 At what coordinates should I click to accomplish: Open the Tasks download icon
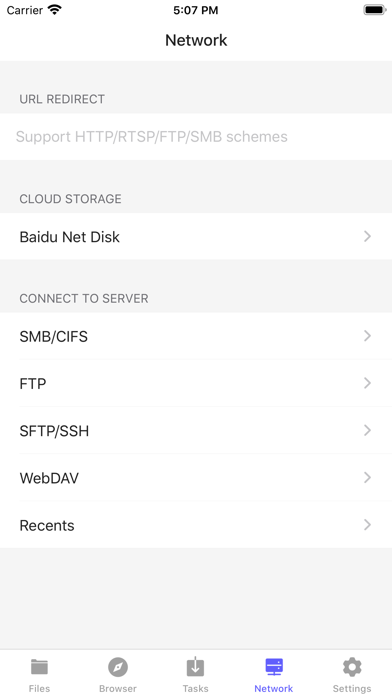[x=195, y=666]
